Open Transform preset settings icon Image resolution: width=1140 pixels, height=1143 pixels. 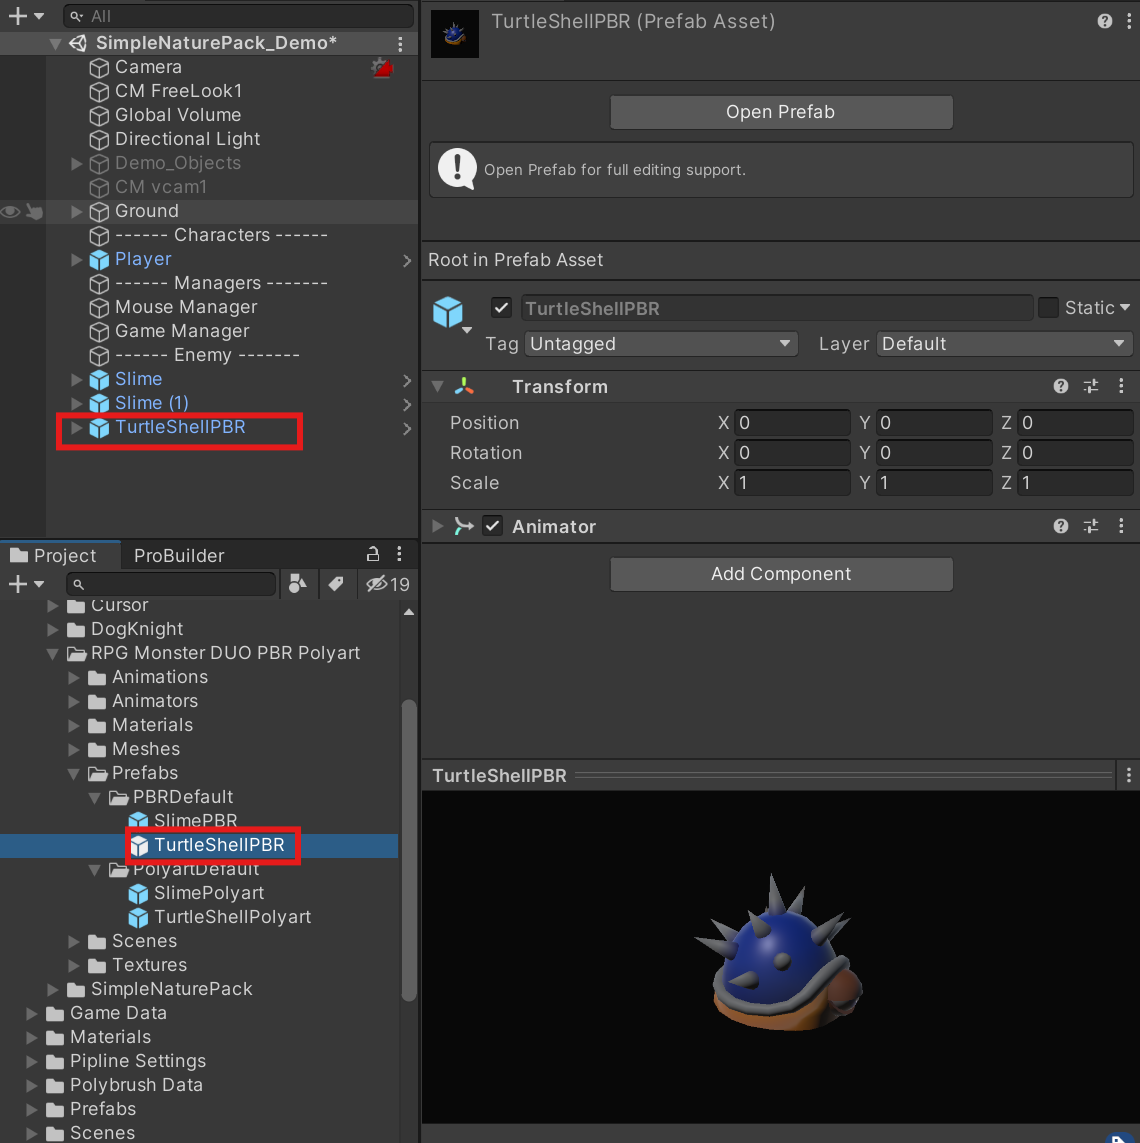coord(1091,386)
